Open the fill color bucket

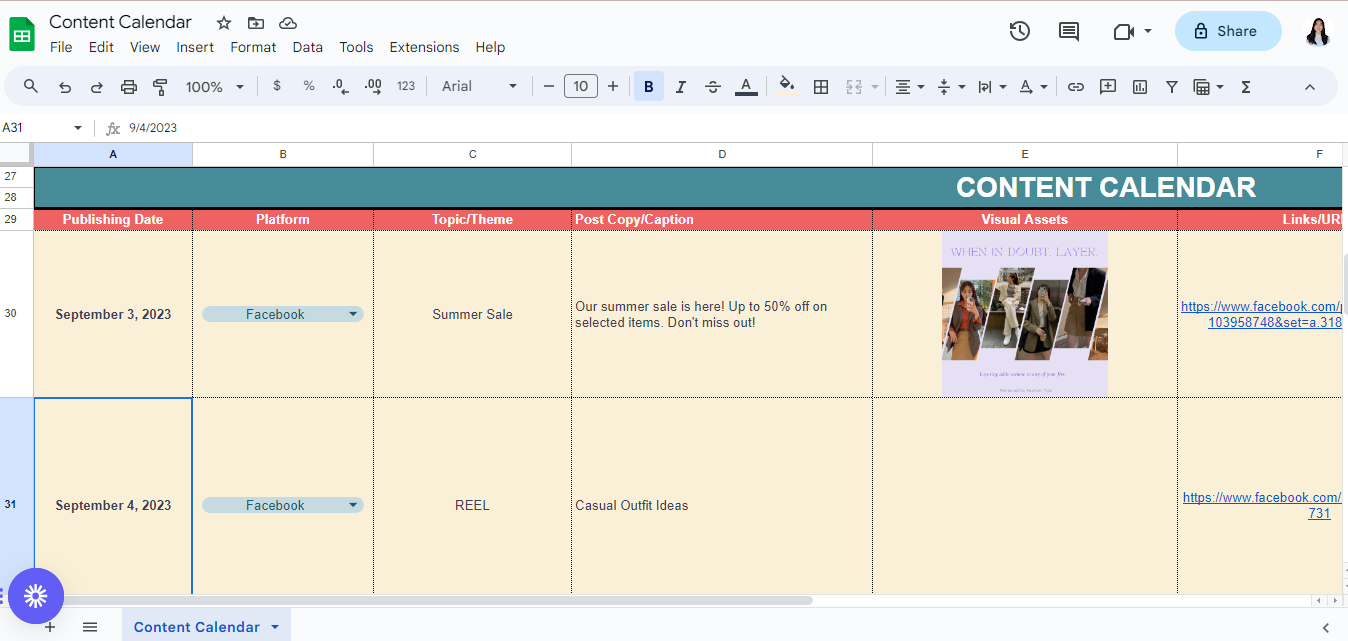788,87
